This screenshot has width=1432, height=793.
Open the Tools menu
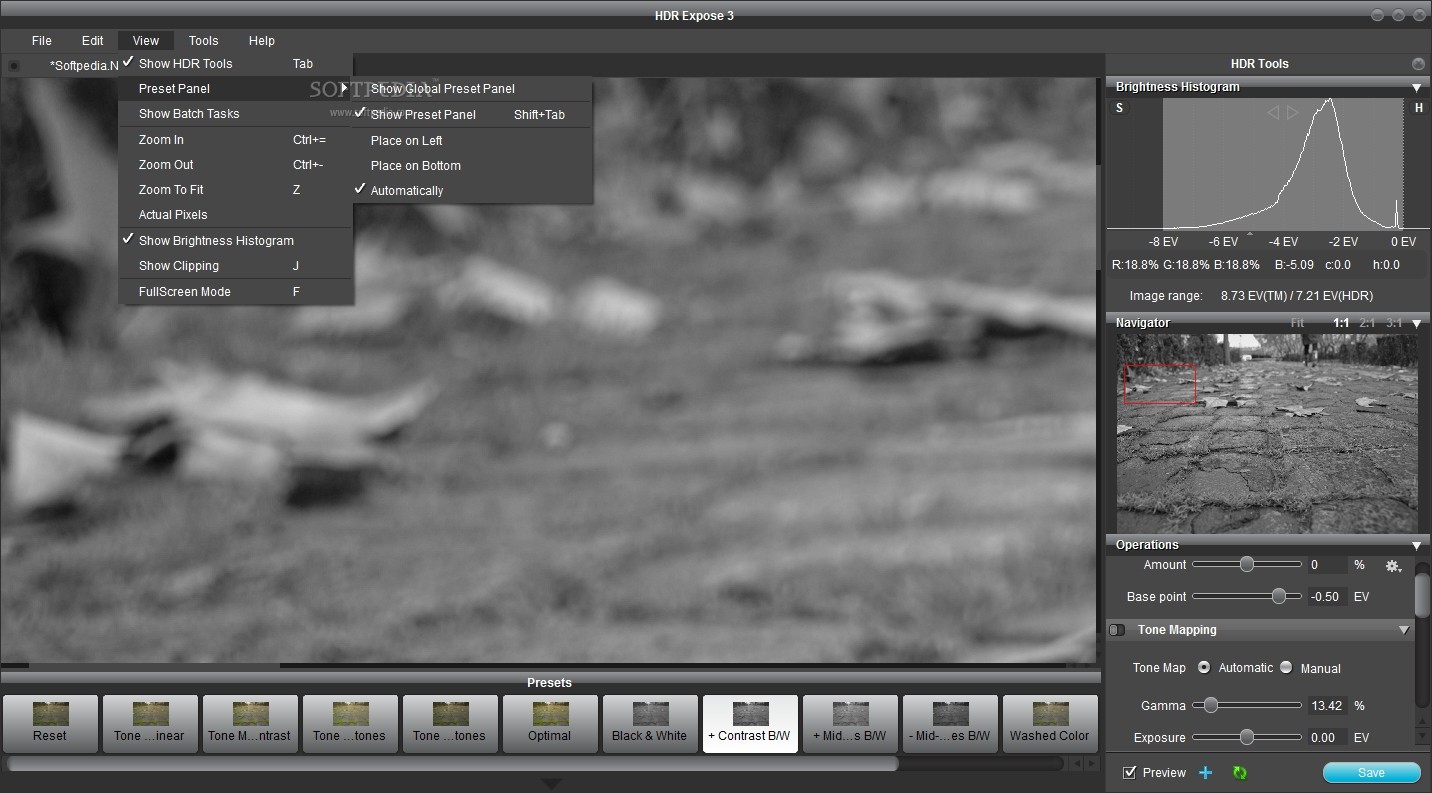pos(203,41)
